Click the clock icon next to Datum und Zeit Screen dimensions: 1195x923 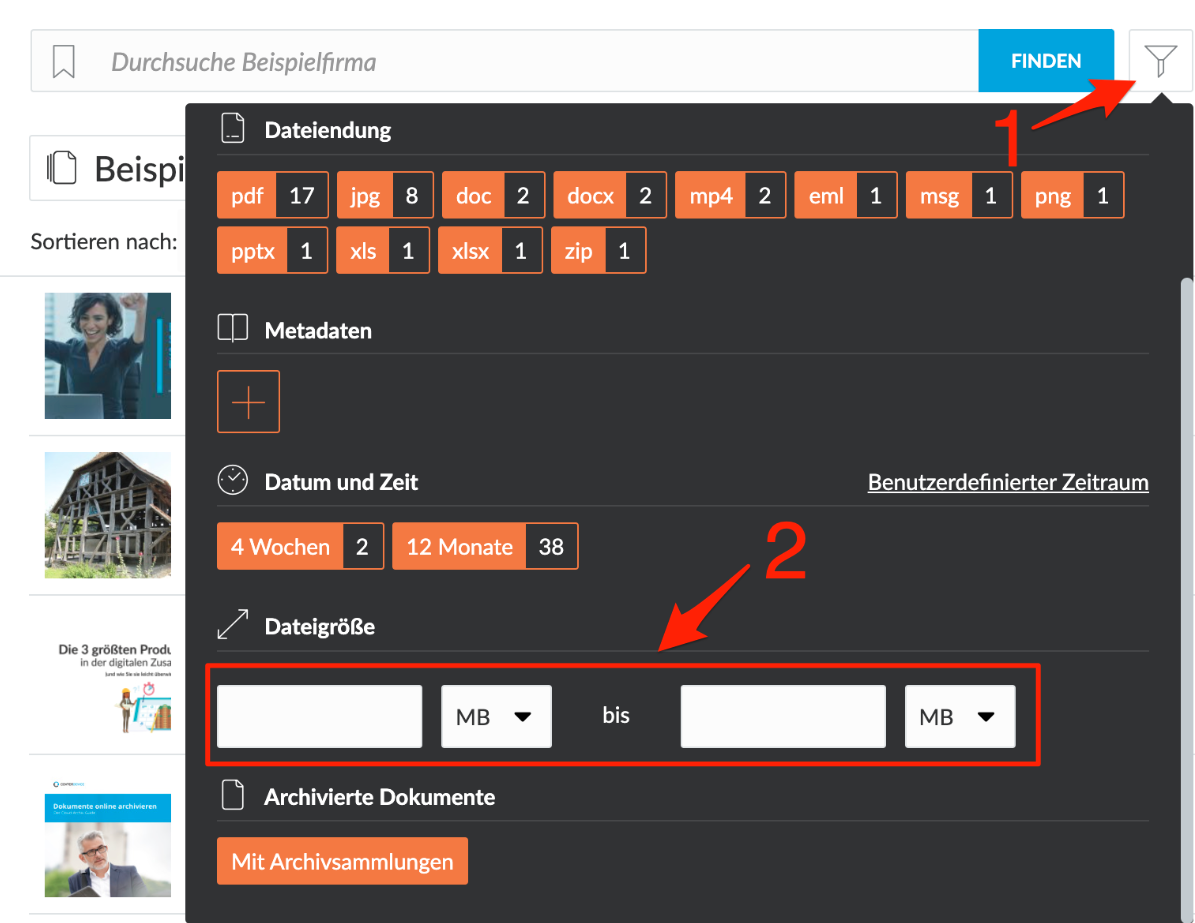click(232, 481)
